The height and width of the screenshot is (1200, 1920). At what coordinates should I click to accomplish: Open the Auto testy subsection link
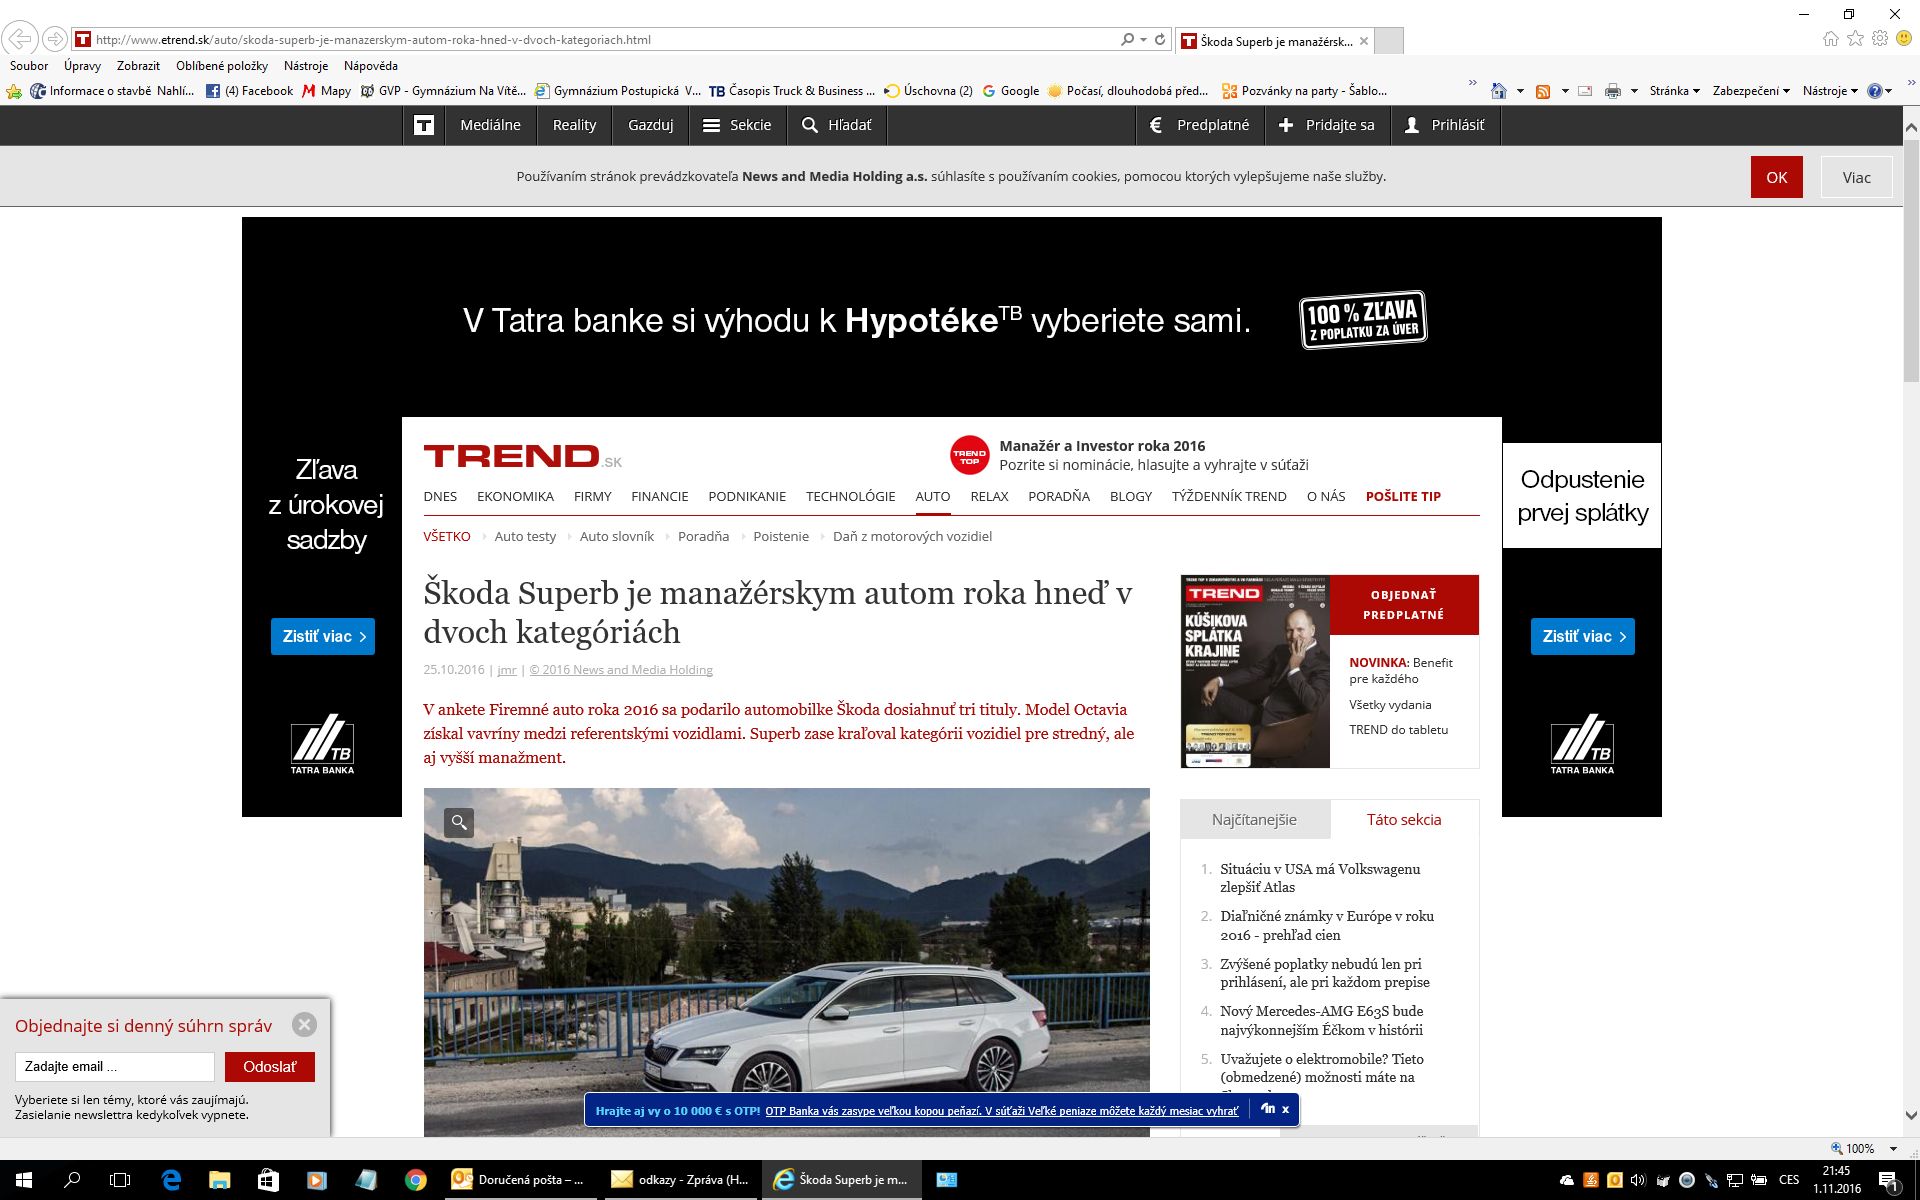tap(525, 537)
